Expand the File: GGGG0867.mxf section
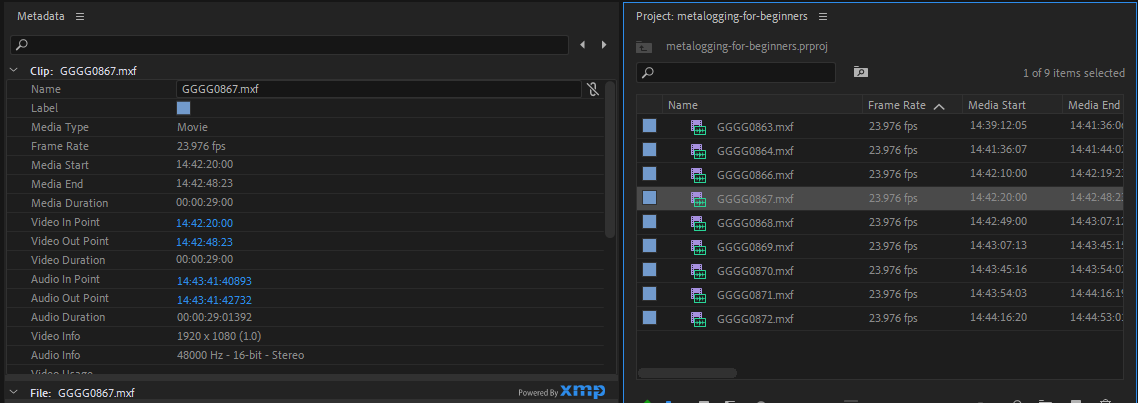The height and width of the screenshot is (403, 1138). click(x=13, y=393)
